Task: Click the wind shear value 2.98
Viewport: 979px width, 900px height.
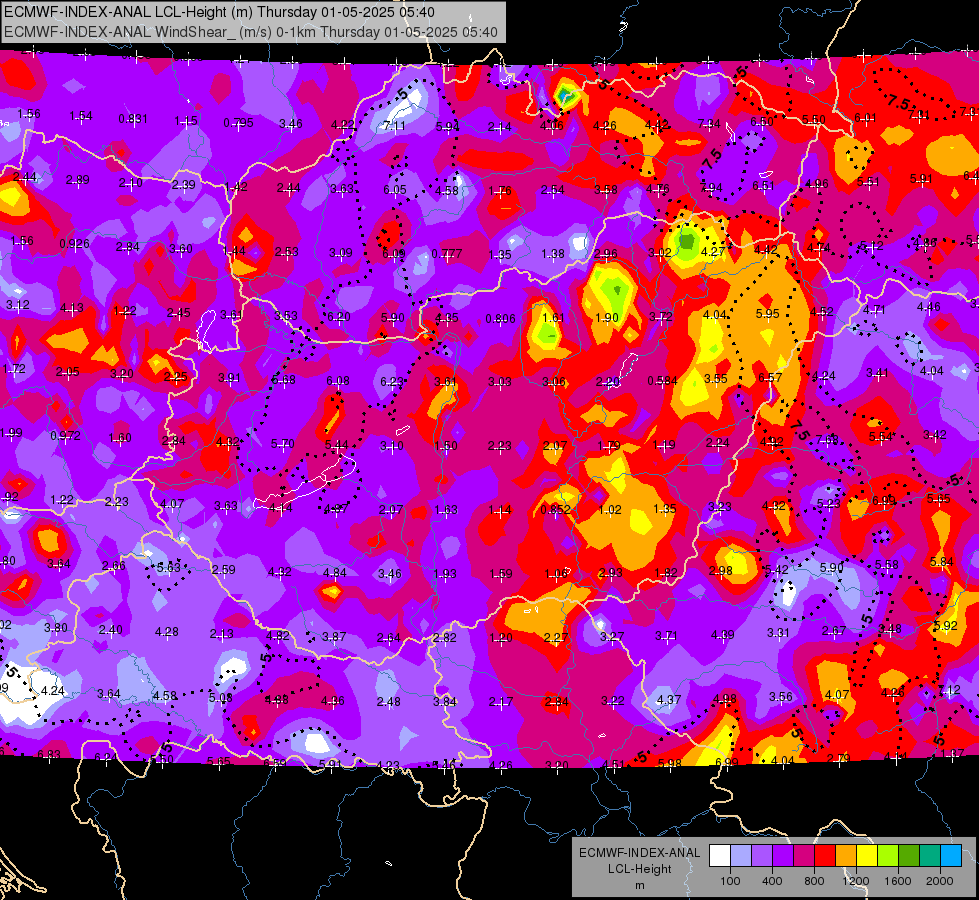Action: (721, 571)
